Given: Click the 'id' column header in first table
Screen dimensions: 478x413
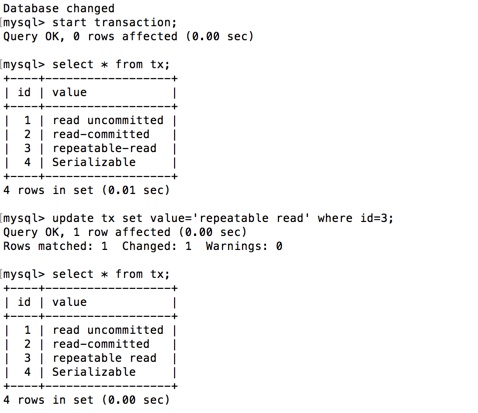Looking at the screenshot, I should tap(24, 92).
